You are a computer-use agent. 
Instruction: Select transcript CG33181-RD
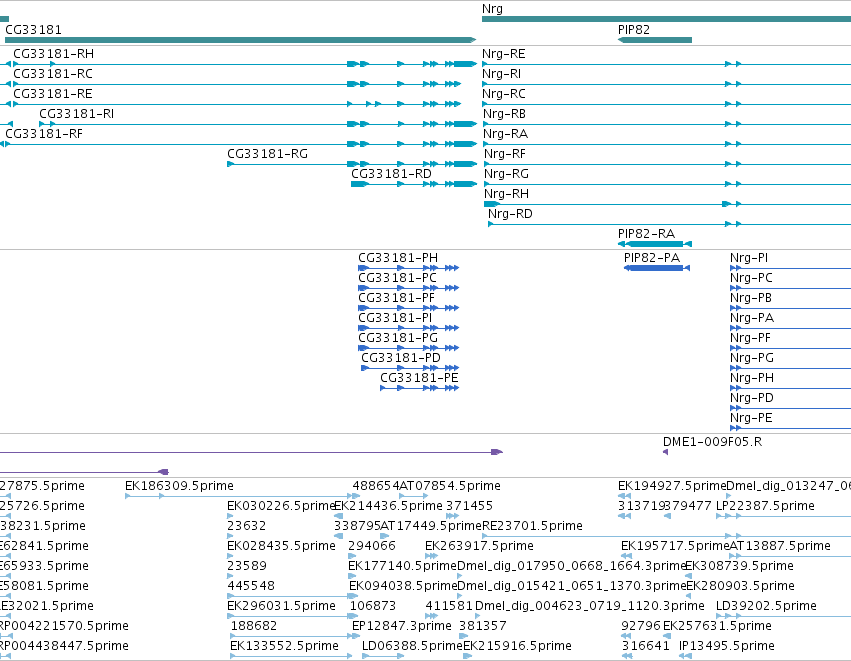391,174
